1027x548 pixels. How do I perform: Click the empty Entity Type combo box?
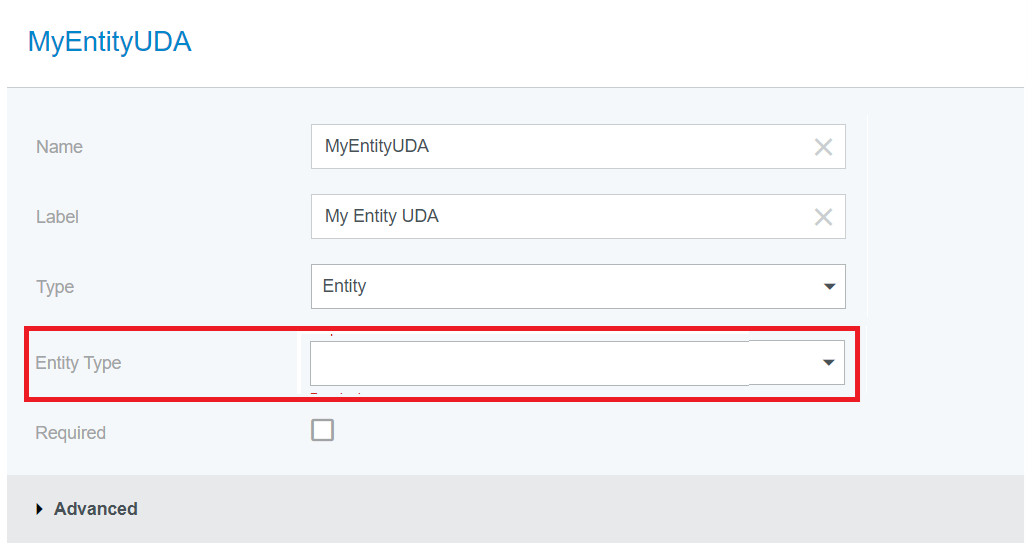click(x=550, y=363)
